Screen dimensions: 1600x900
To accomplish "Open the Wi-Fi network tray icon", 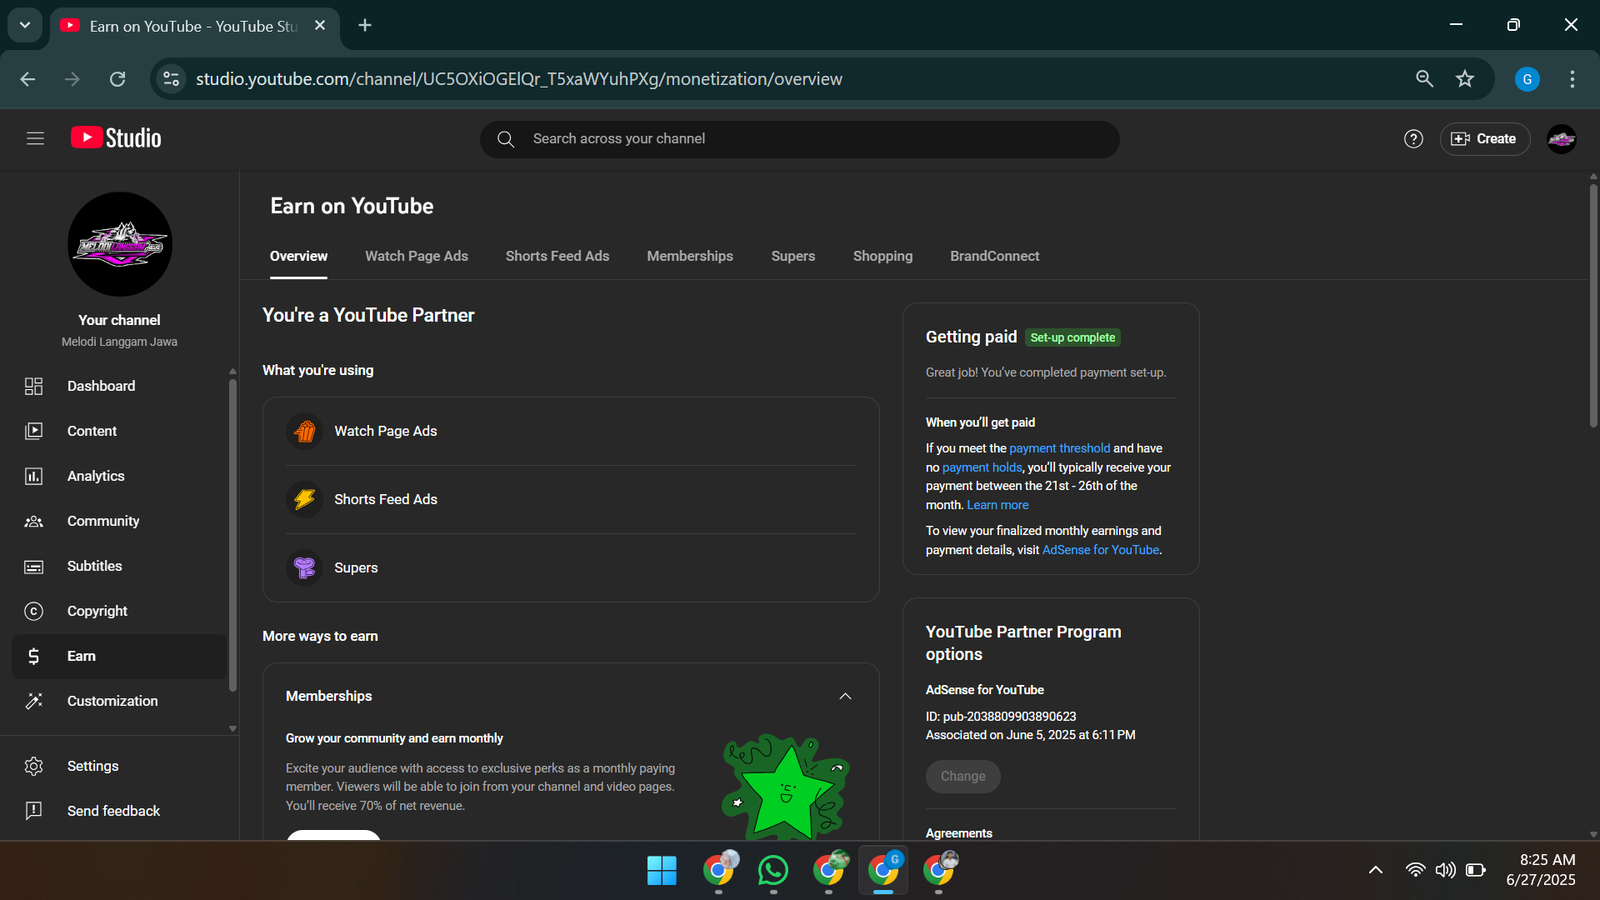I will tap(1415, 870).
